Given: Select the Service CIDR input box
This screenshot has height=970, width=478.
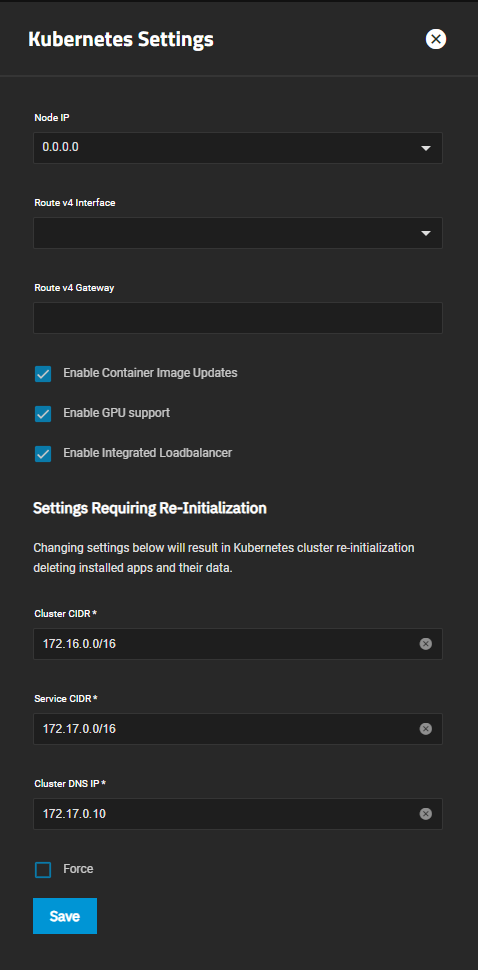Looking at the screenshot, I should point(226,729).
